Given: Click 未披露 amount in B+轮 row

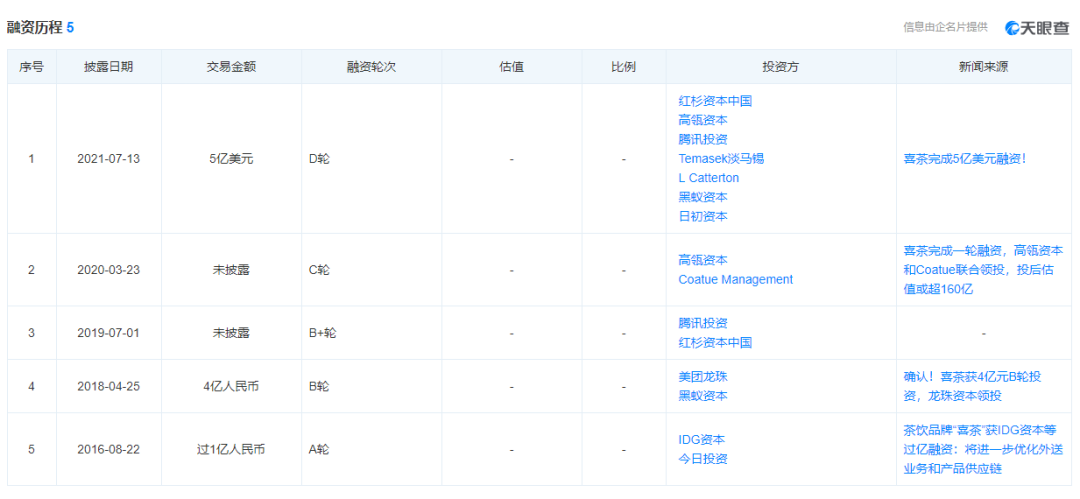Looking at the screenshot, I should [x=231, y=332].
